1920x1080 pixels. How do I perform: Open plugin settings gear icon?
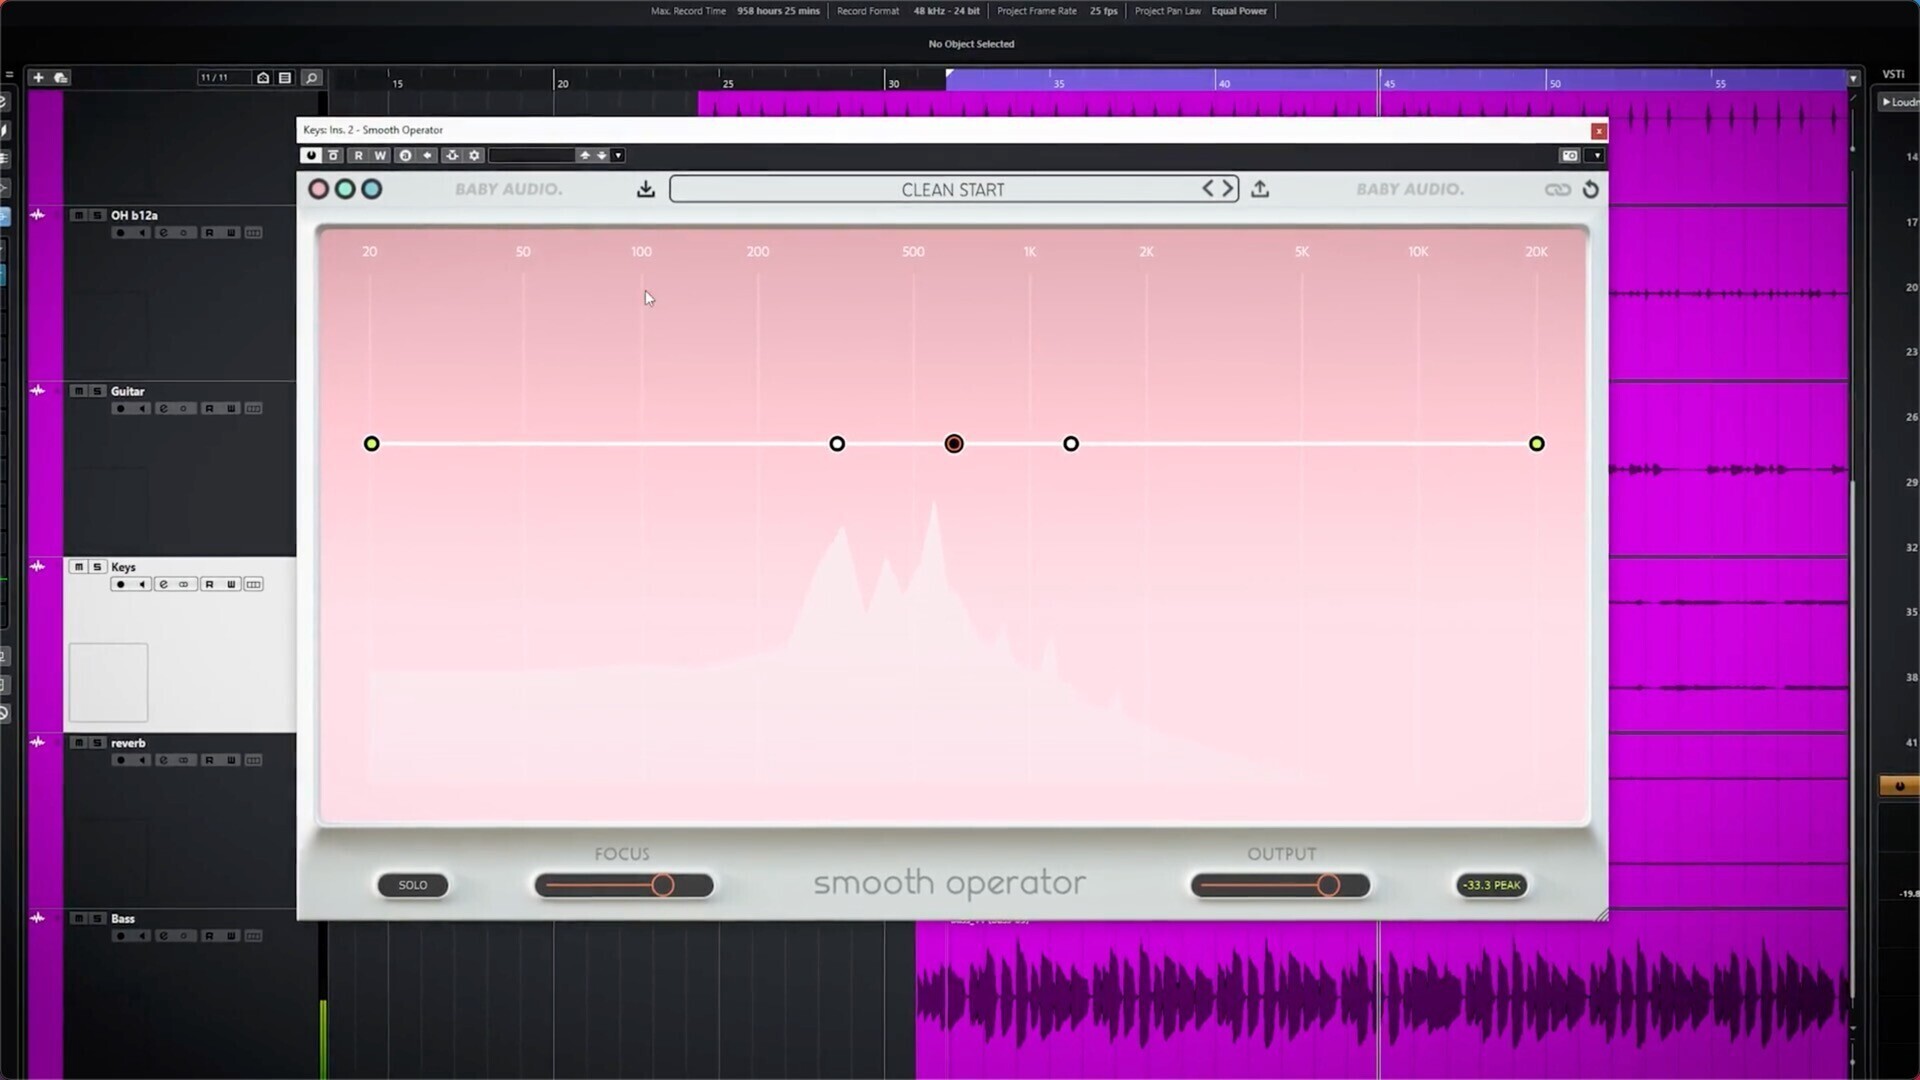pyautogui.click(x=475, y=155)
